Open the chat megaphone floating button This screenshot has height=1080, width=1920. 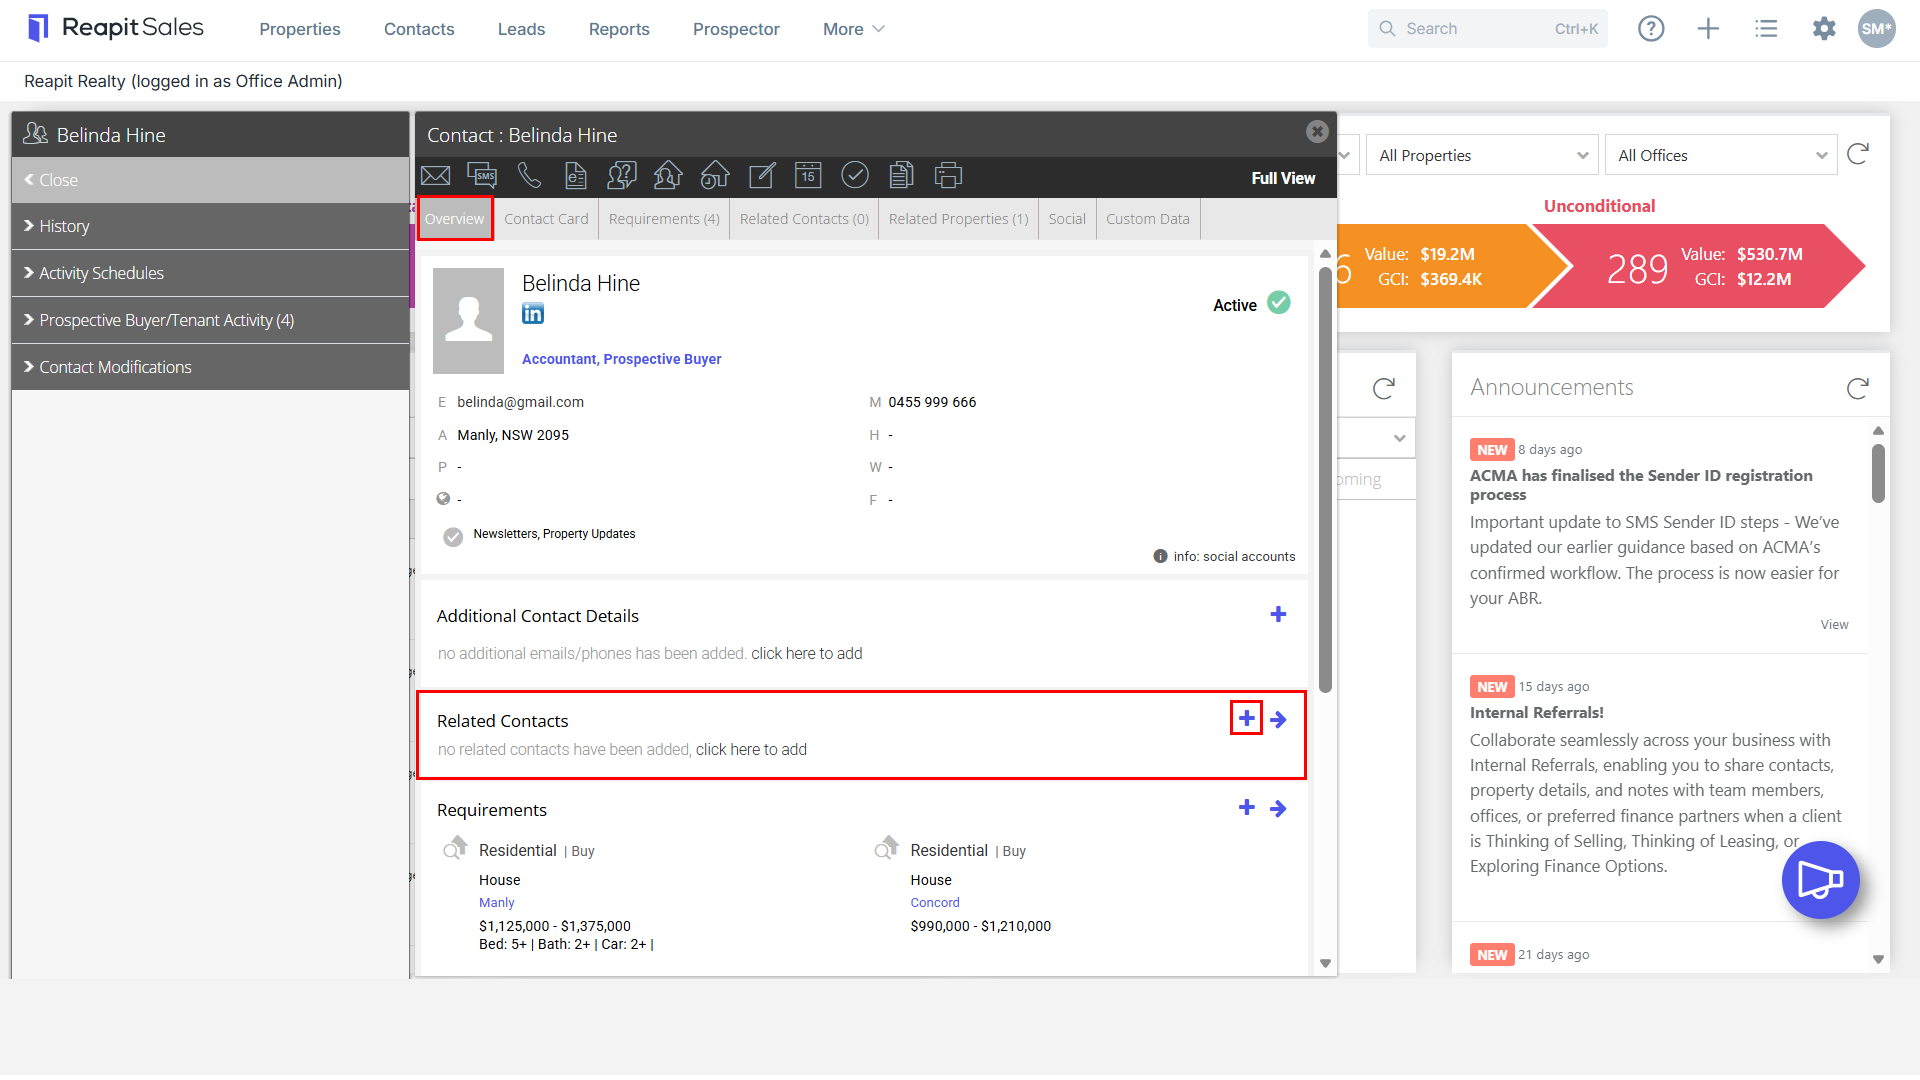coord(1820,880)
